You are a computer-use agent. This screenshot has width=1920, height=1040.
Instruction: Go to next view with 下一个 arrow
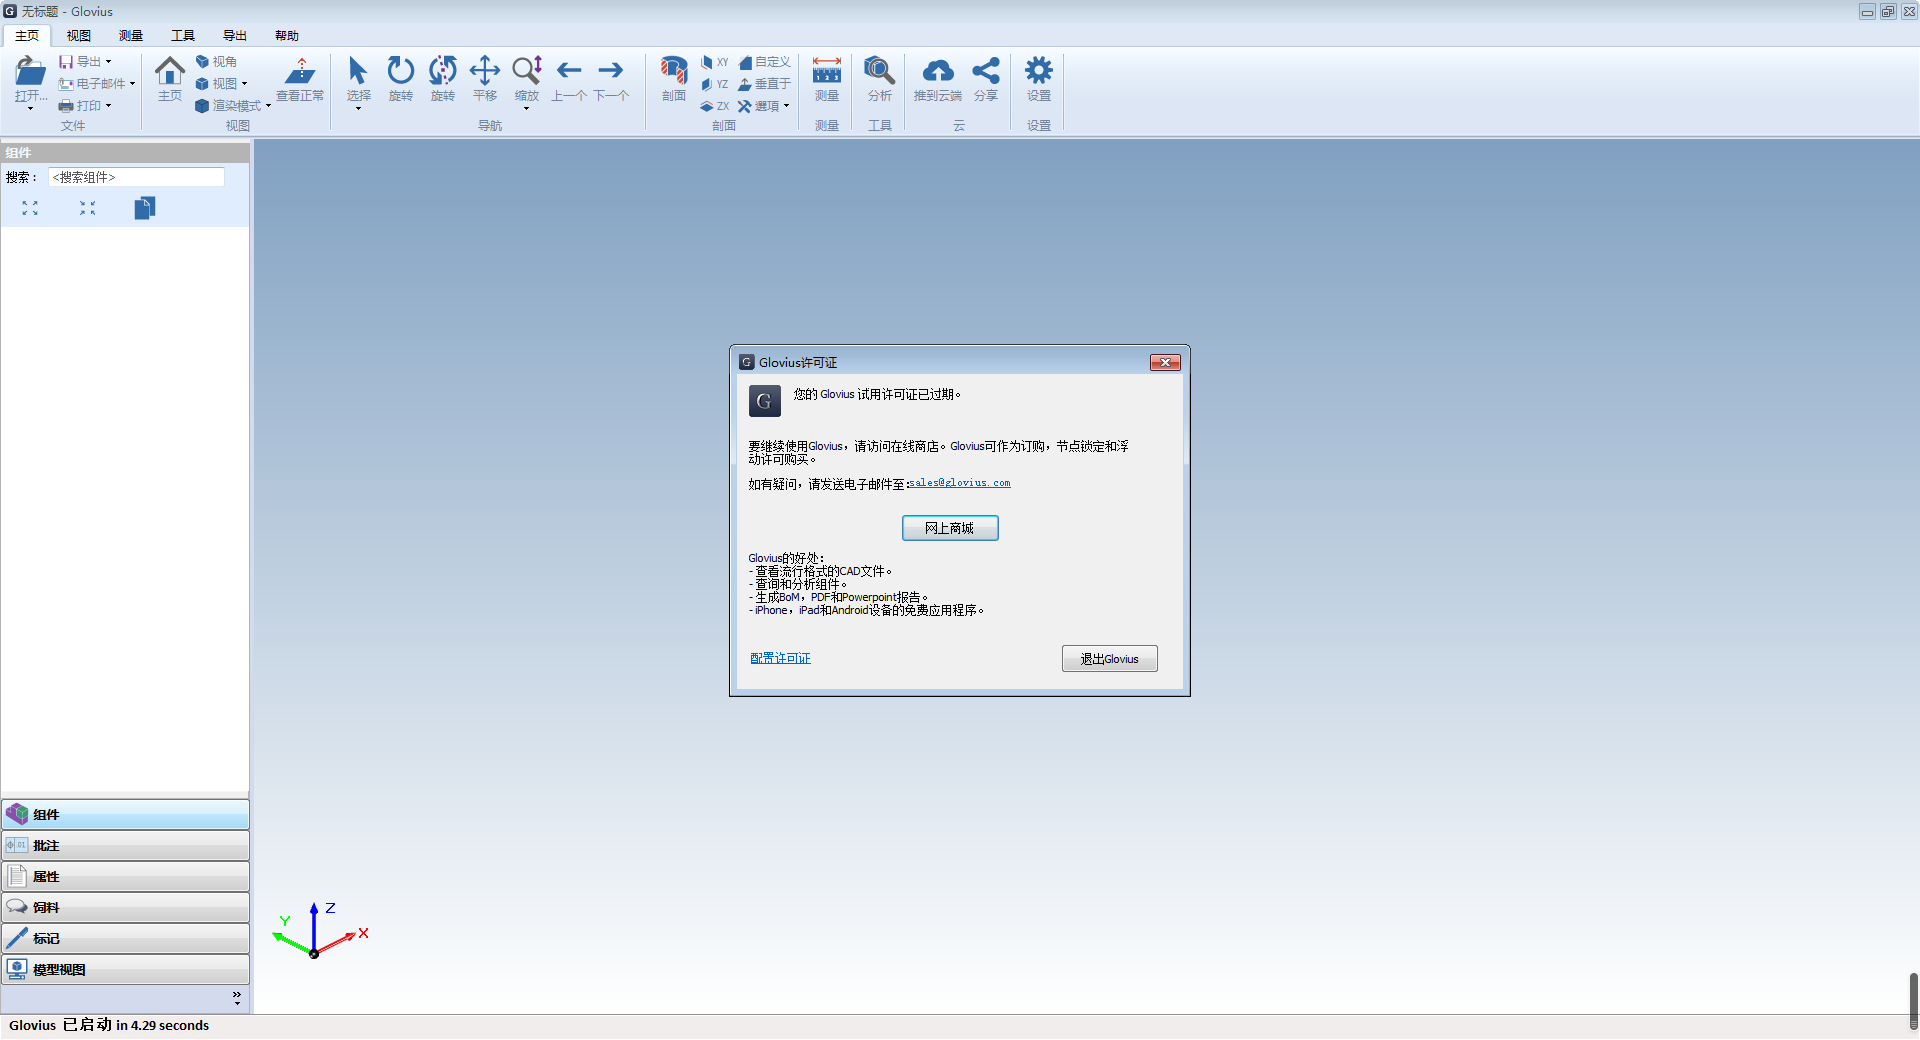[x=611, y=70]
